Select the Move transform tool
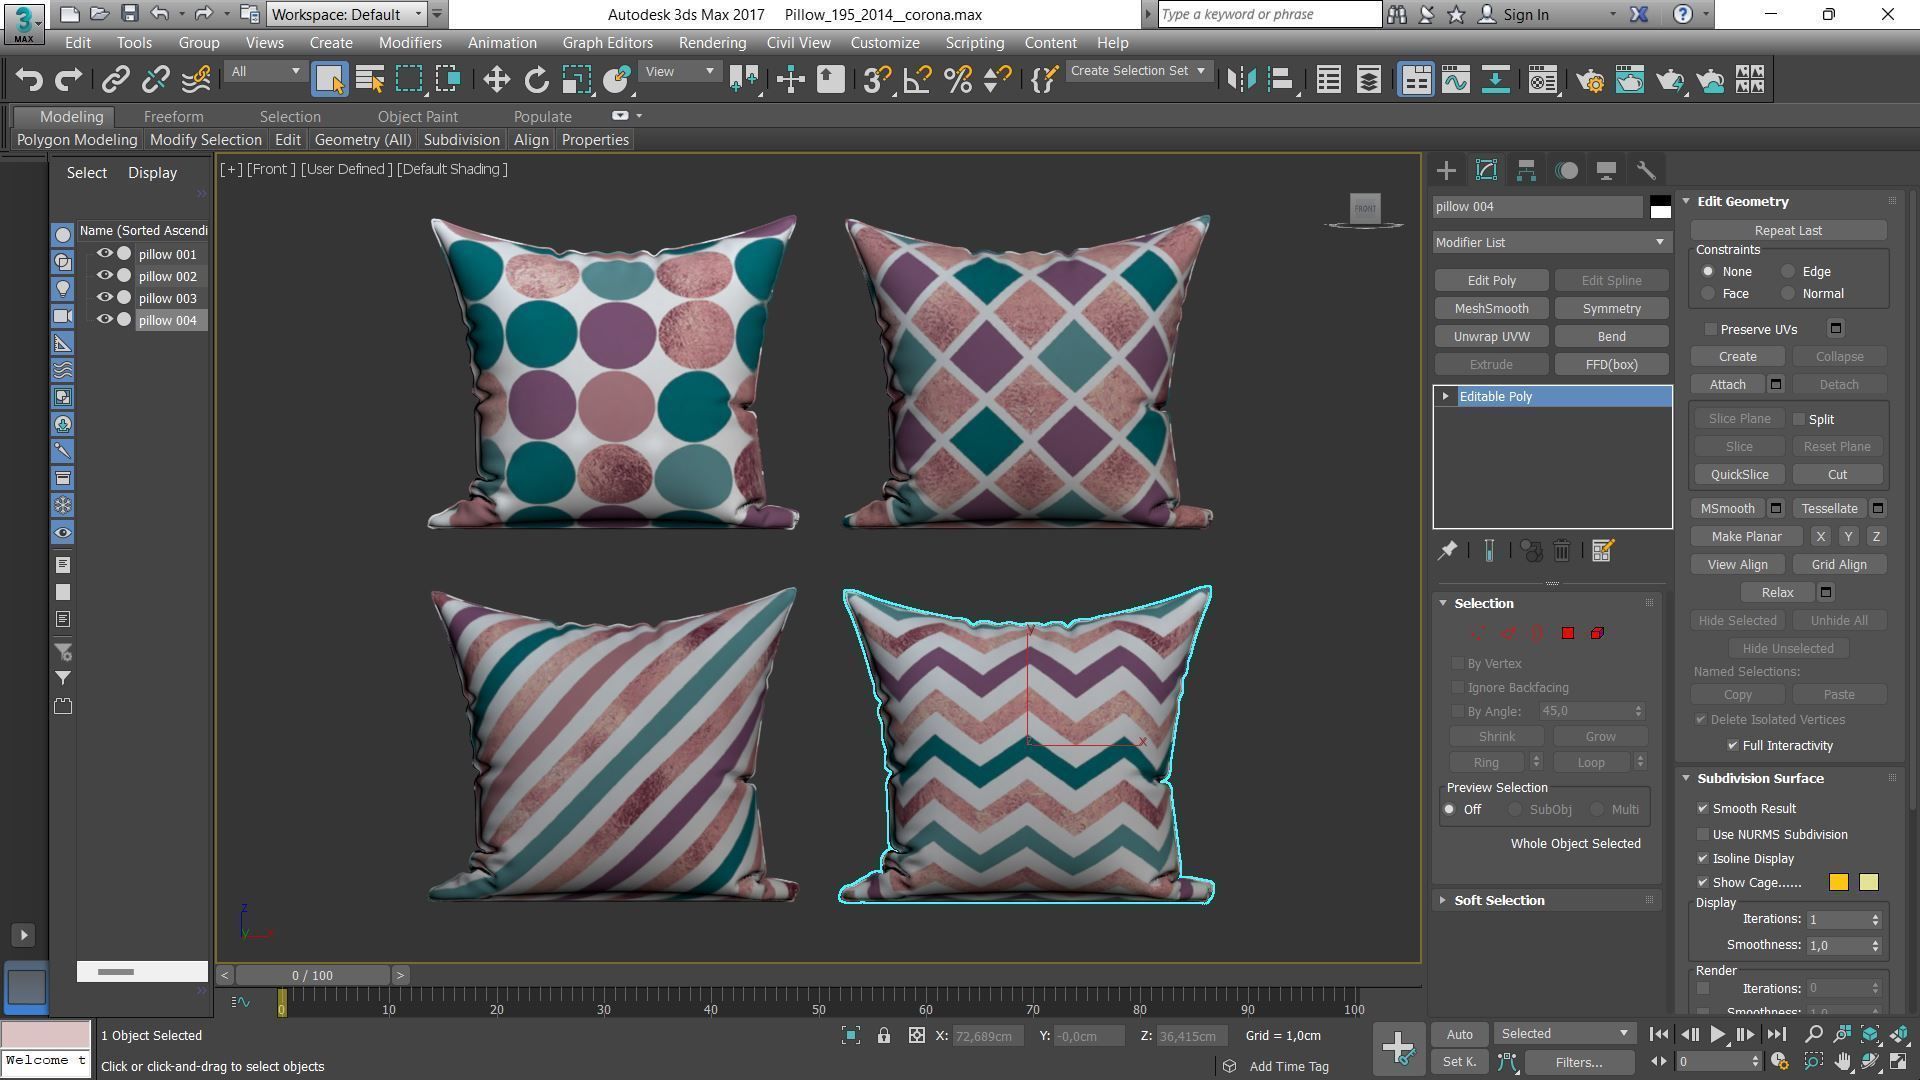The height and width of the screenshot is (1080, 1920). tap(497, 80)
